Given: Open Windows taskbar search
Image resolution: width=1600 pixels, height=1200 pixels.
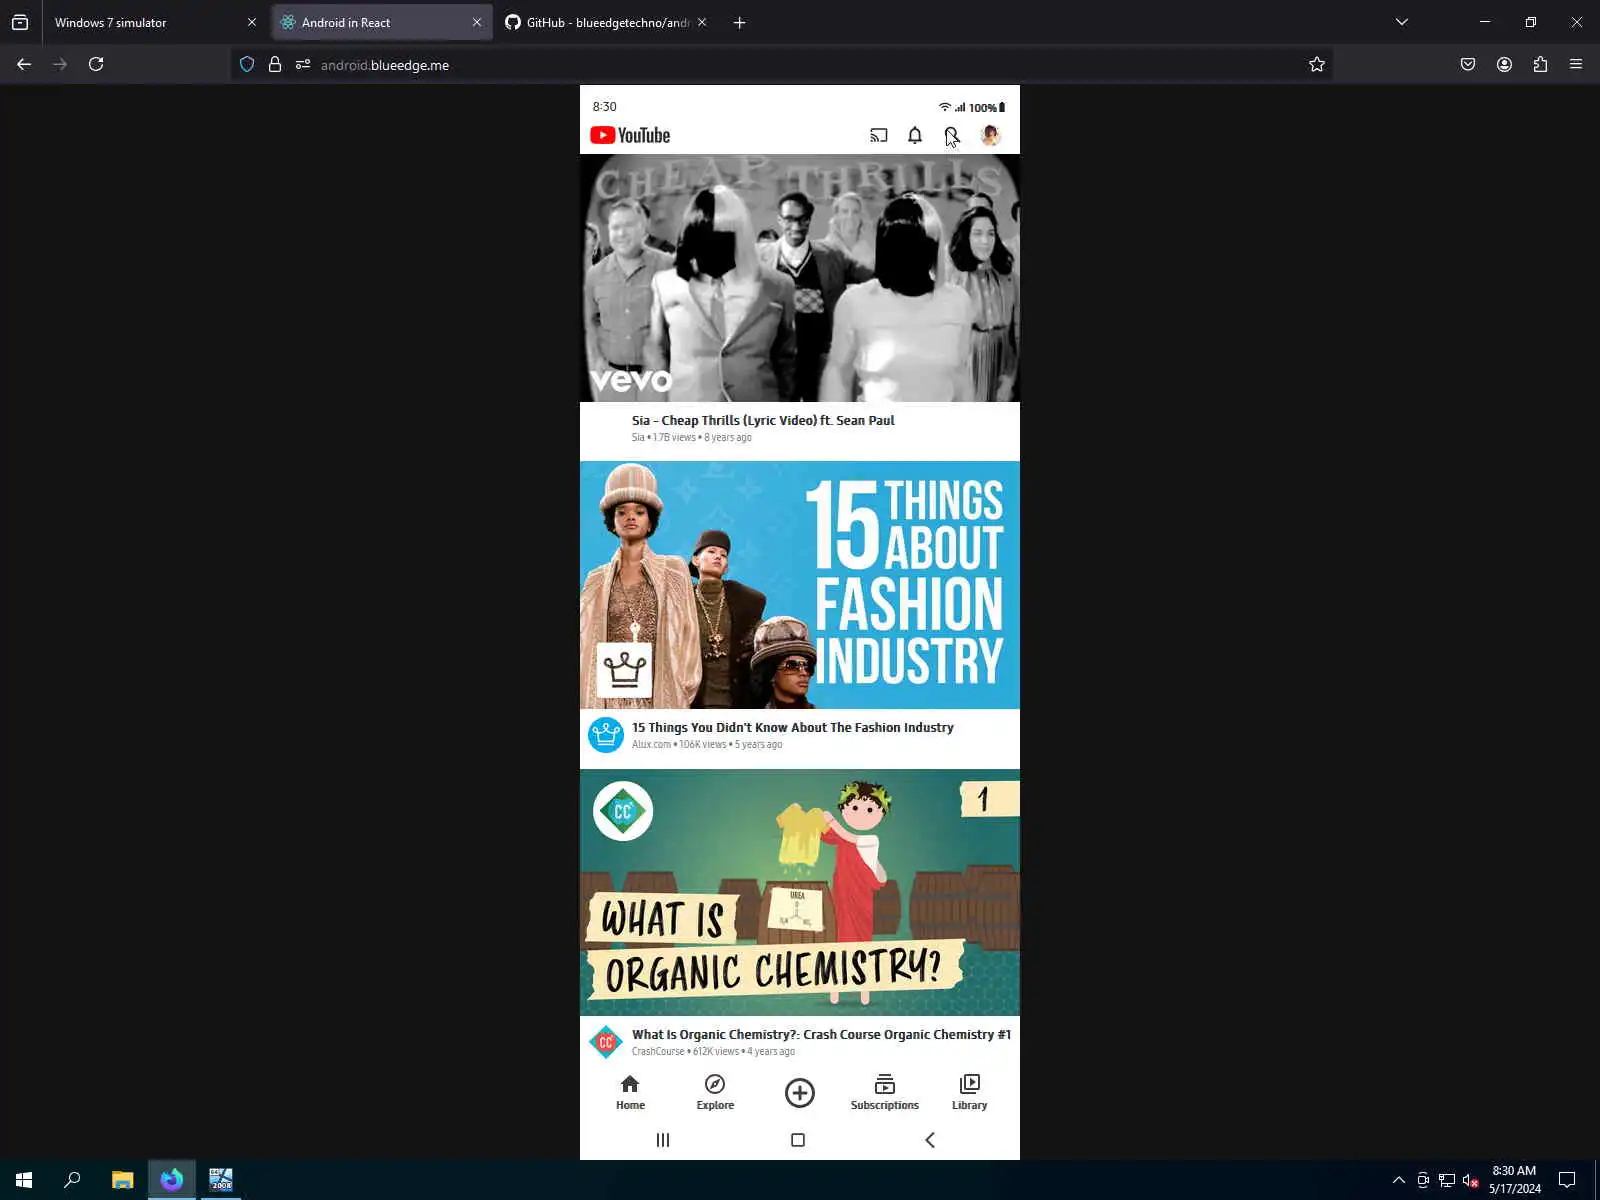Looking at the screenshot, I should pos(72,1180).
